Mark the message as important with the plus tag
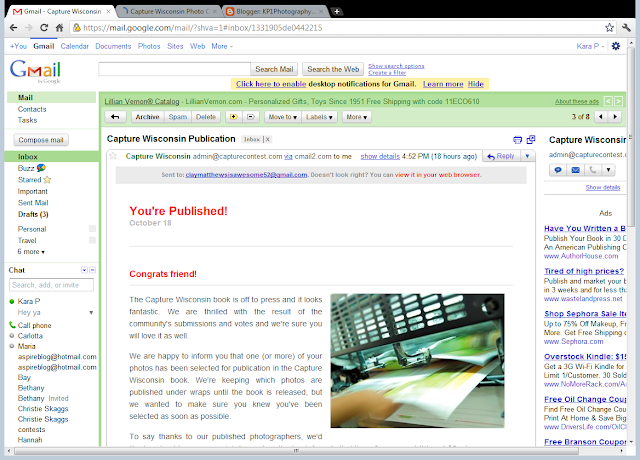 (x=233, y=117)
